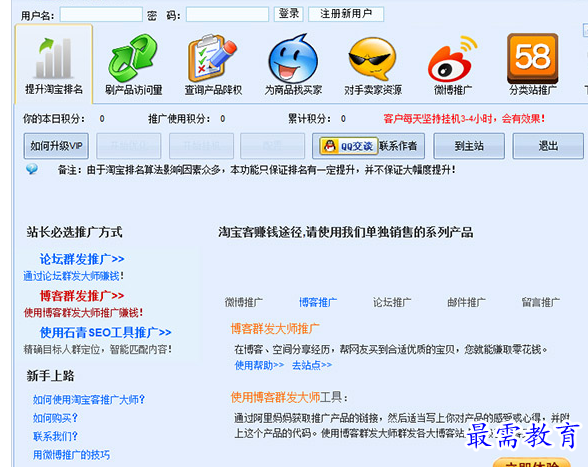This screenshot has width=588, height=467.
Task: Switch to the 邮件推广 sub-tab
Action: pyautogui.click(x=466, y=302)
